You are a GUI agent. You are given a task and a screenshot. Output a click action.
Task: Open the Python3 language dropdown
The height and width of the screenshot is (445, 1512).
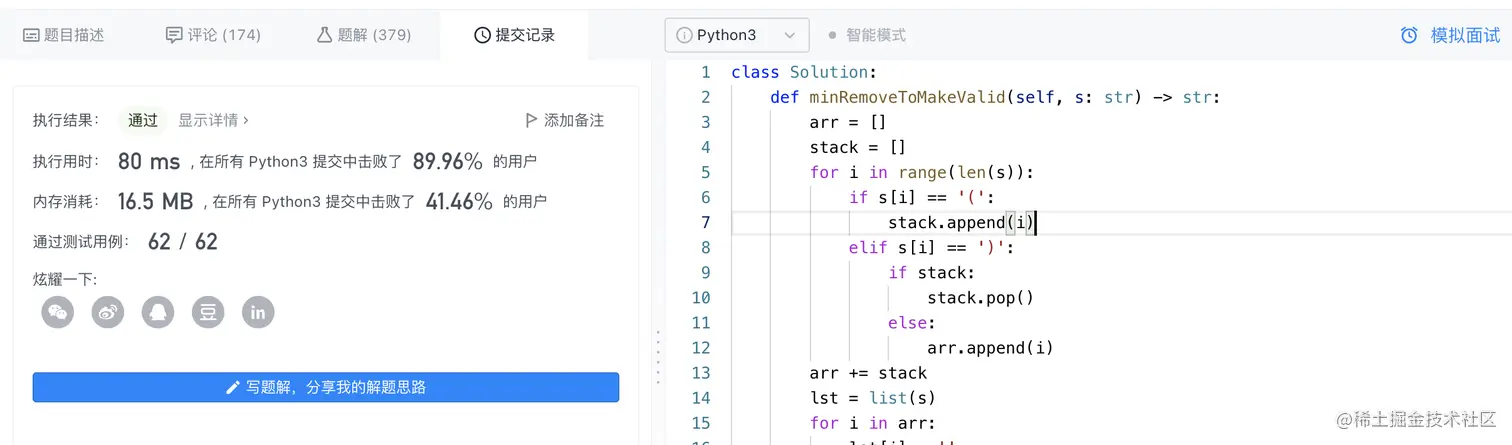click(737, 35)
